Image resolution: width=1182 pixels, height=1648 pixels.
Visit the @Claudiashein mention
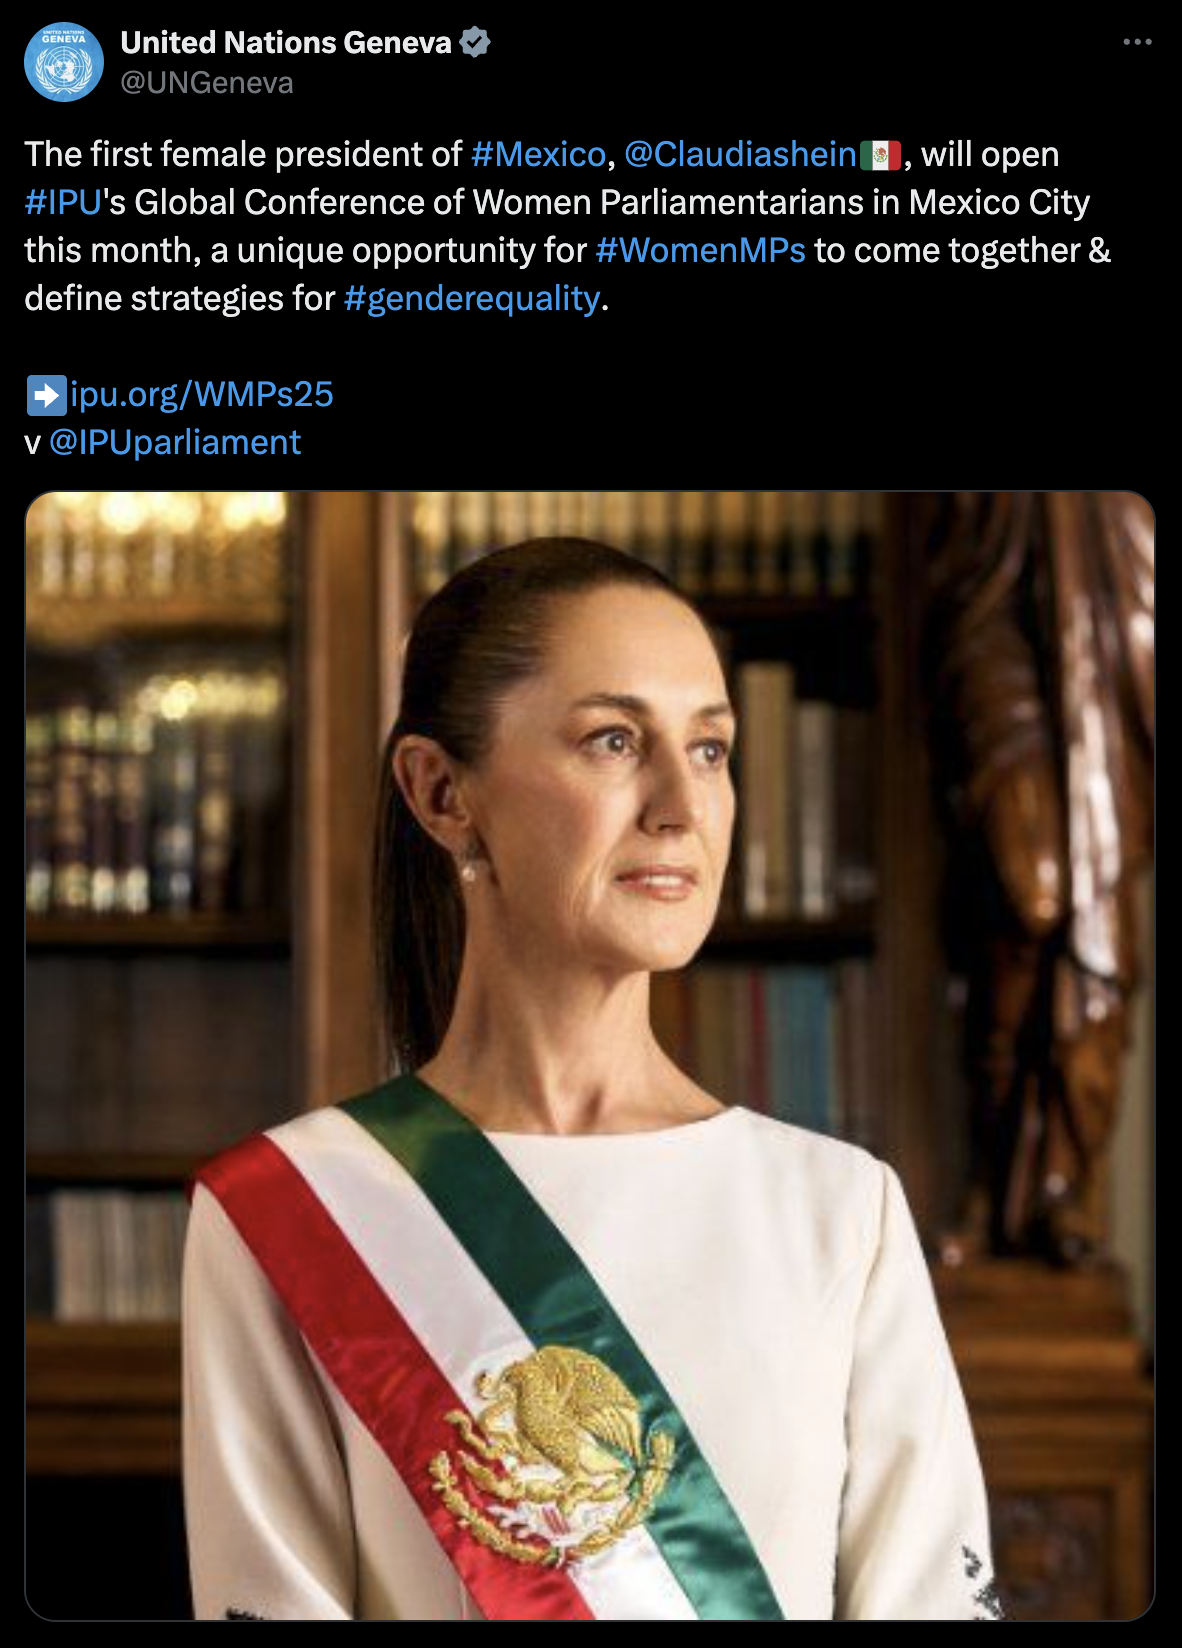click(x=740, y=154)
